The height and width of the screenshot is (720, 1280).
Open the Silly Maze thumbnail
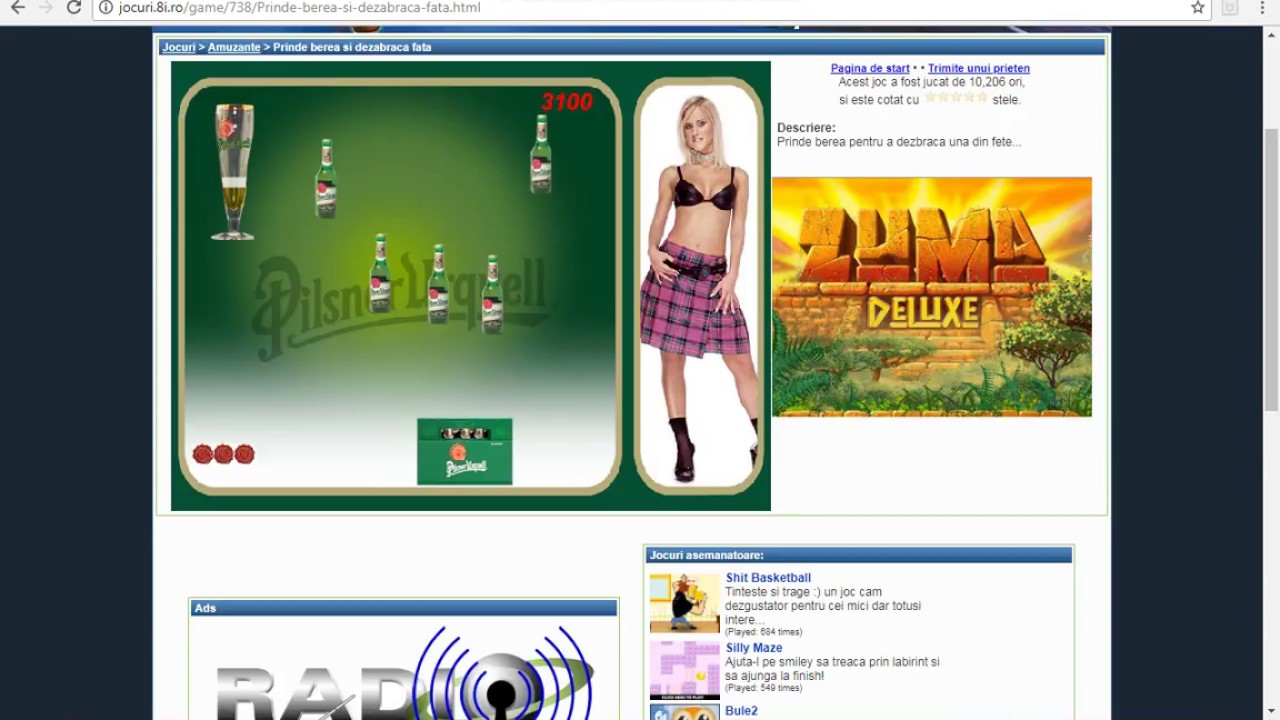[x=684, y=670]
